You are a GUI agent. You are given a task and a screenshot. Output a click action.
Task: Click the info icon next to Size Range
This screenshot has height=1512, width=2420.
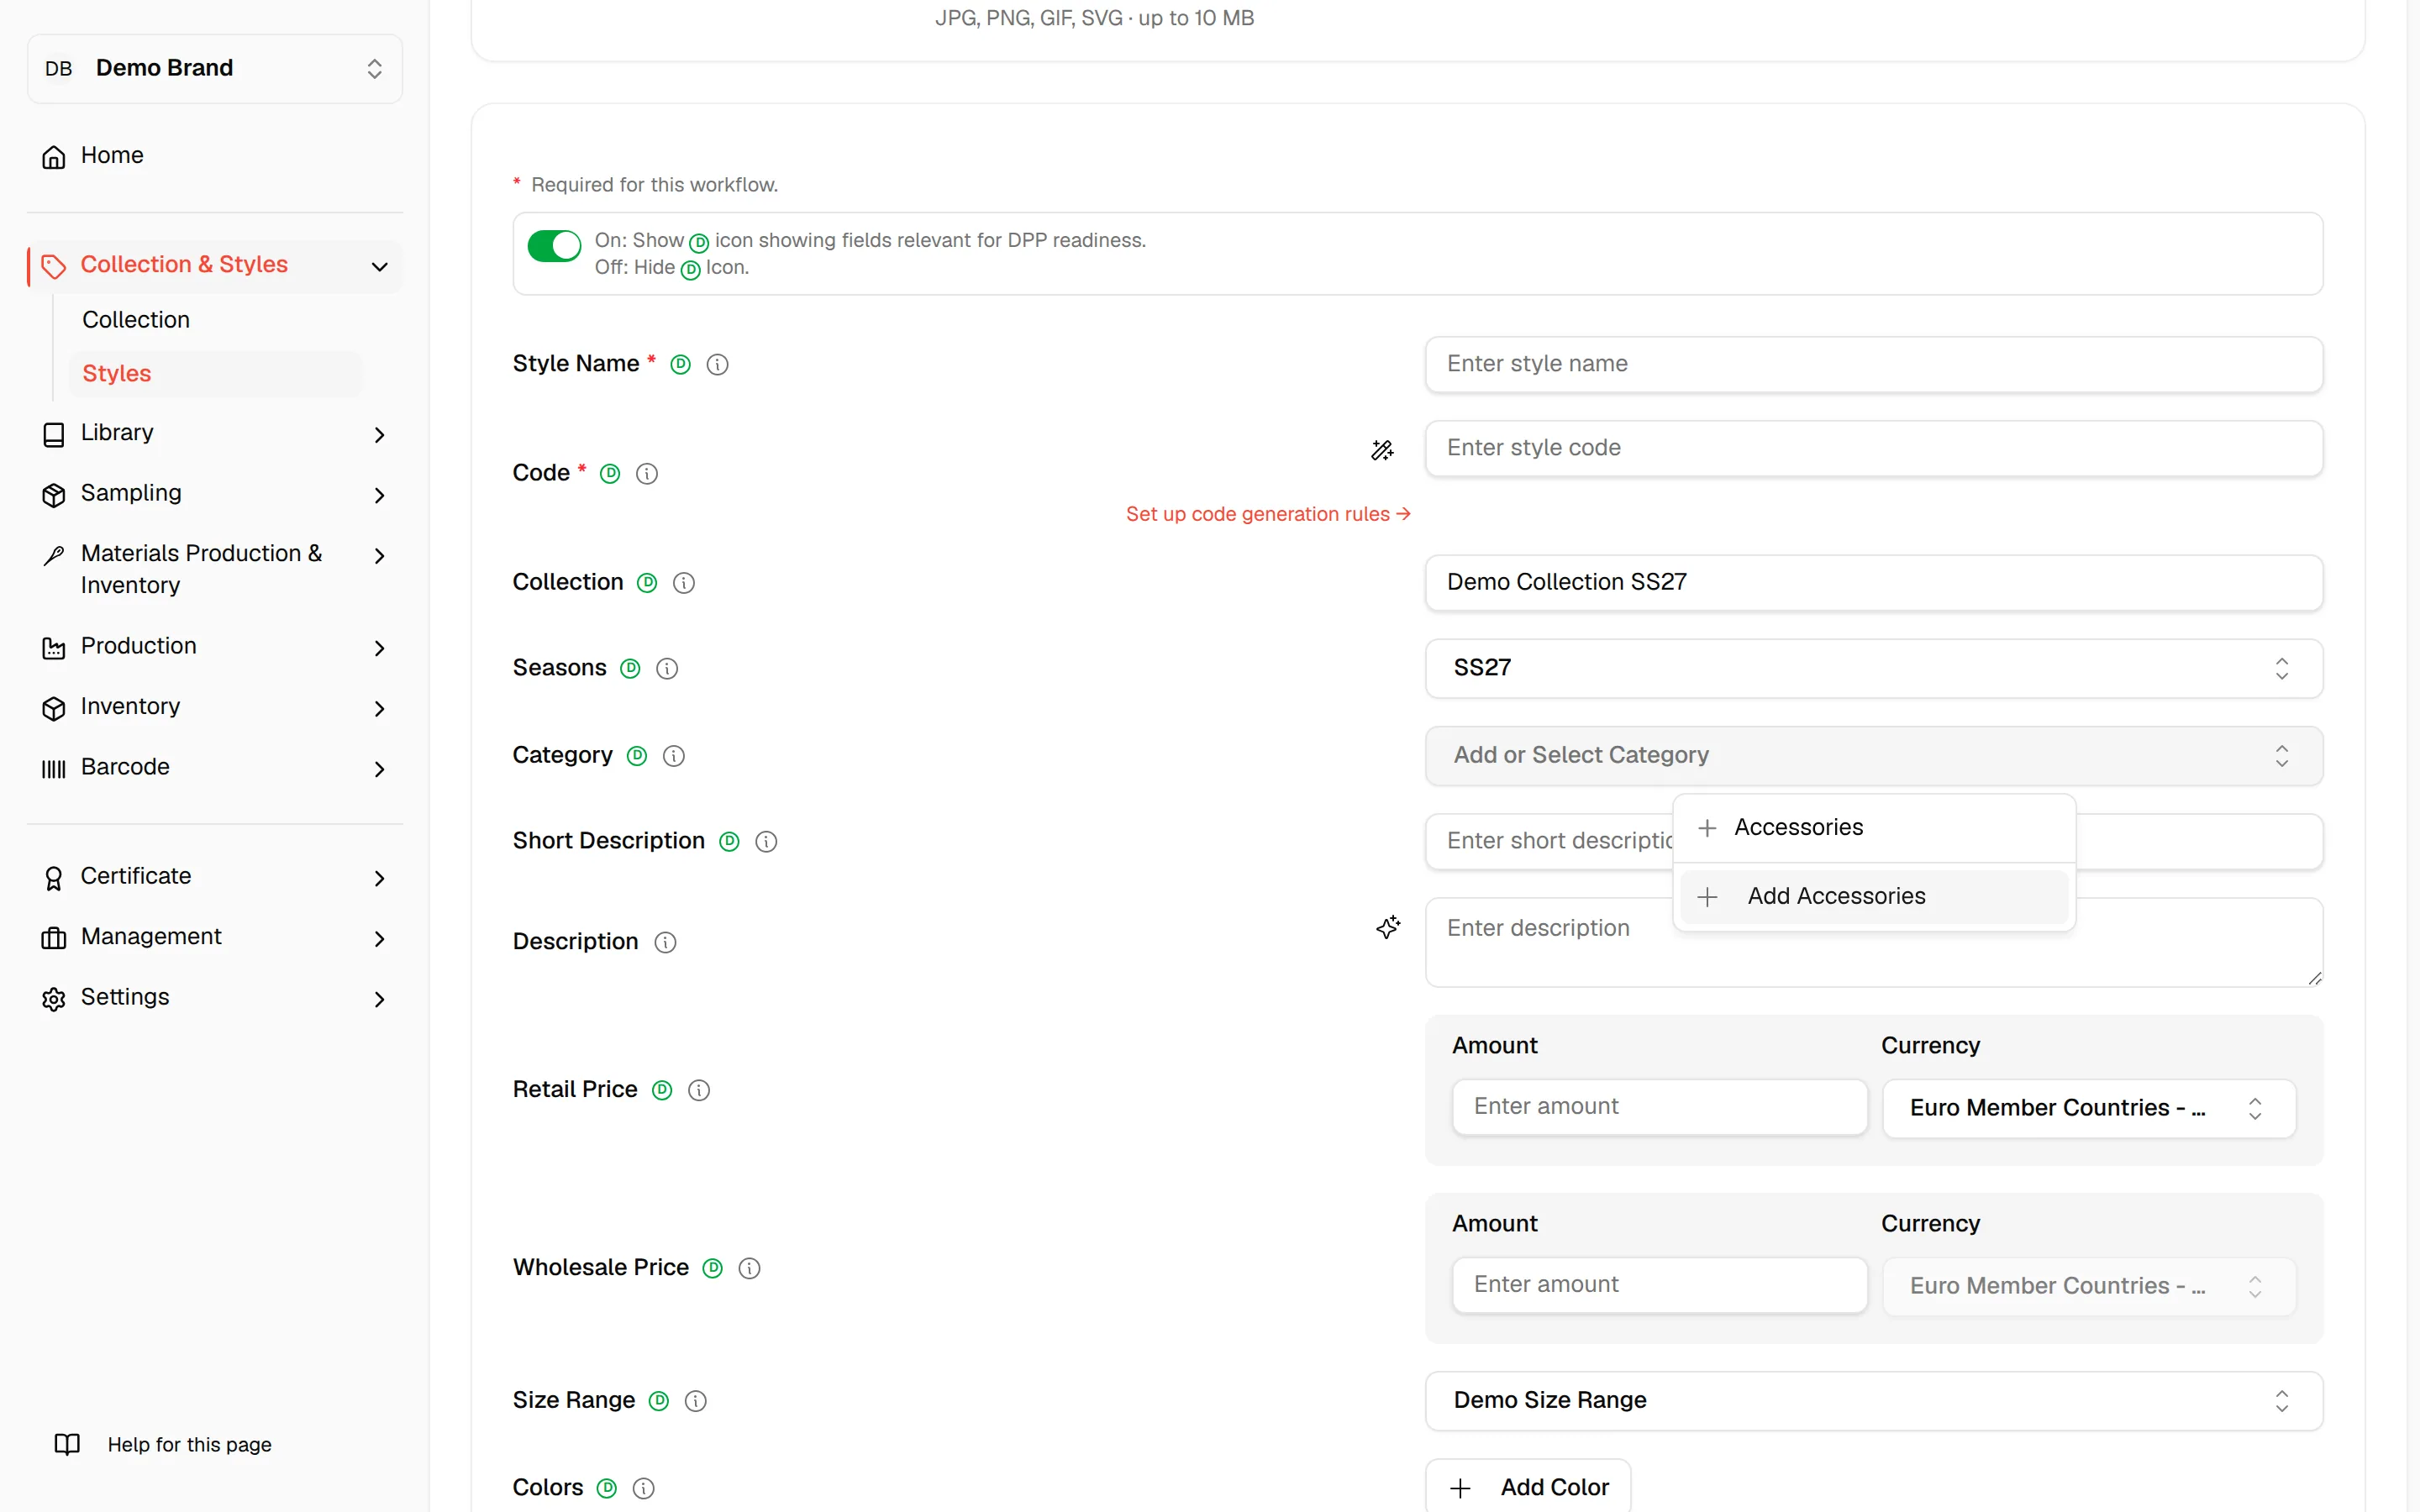[695, 1402]
